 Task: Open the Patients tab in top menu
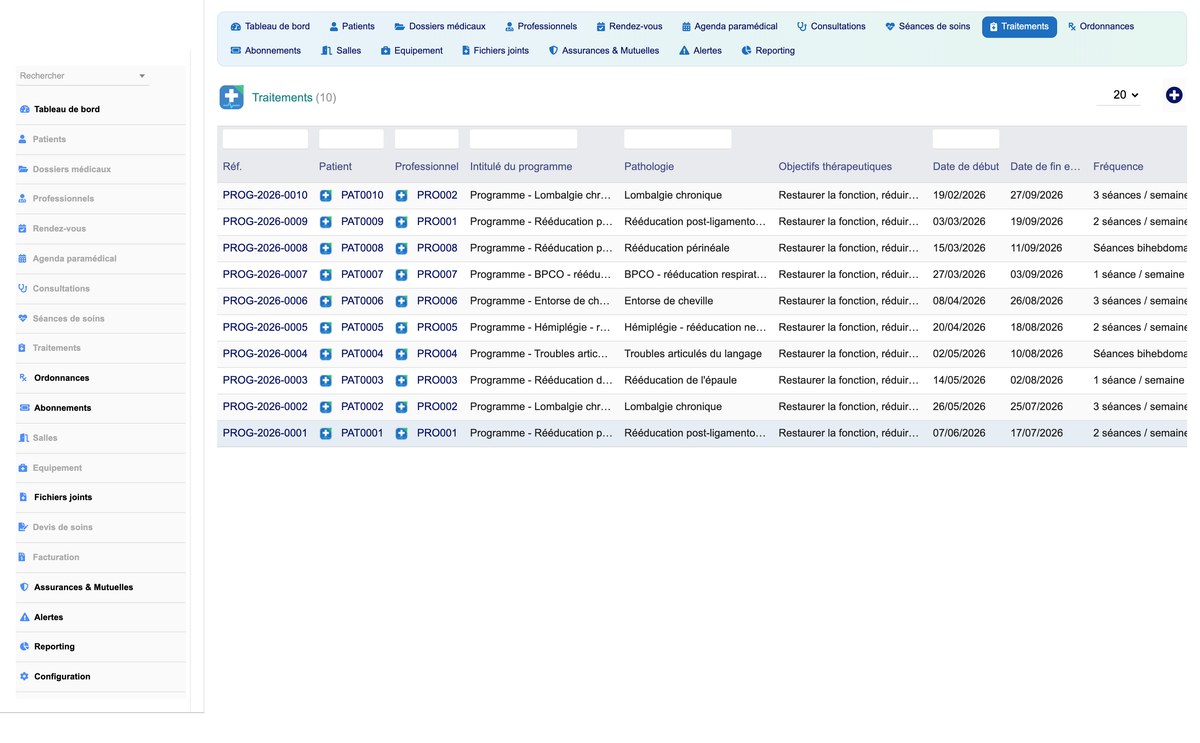[x=352, y=26]
